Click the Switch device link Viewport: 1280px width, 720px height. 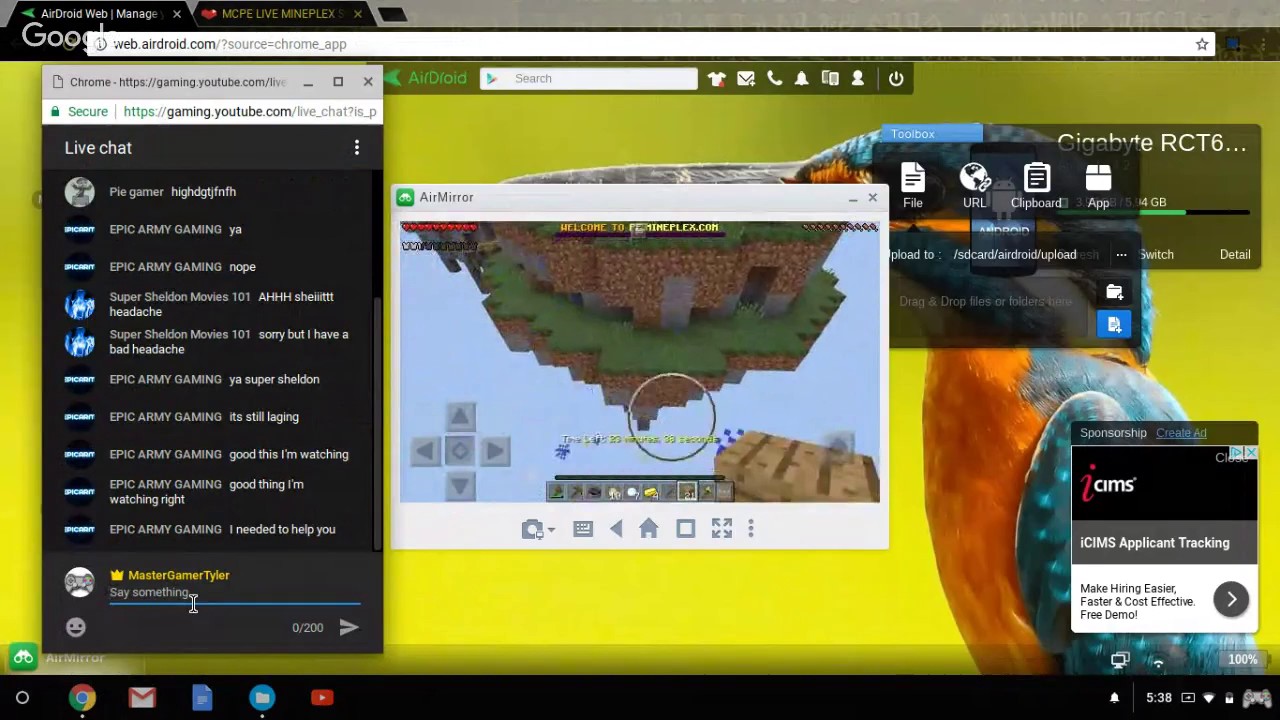click(1156, 255)
